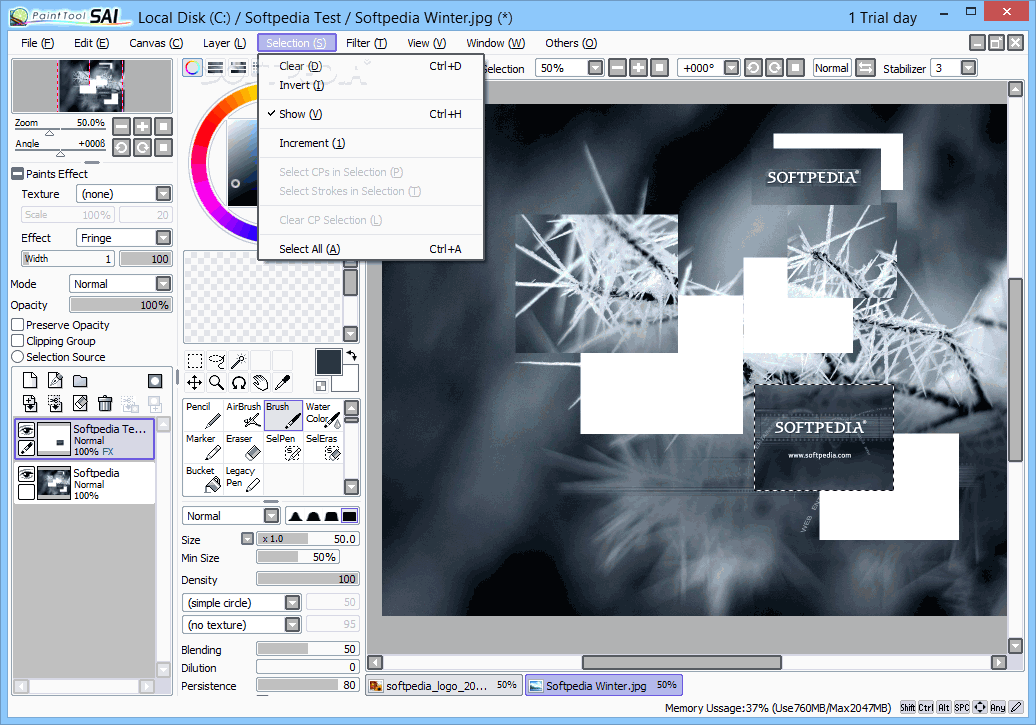1036x725 pixels.
Task: Choose Select All from Selection menu
Action: pos(371,249)
